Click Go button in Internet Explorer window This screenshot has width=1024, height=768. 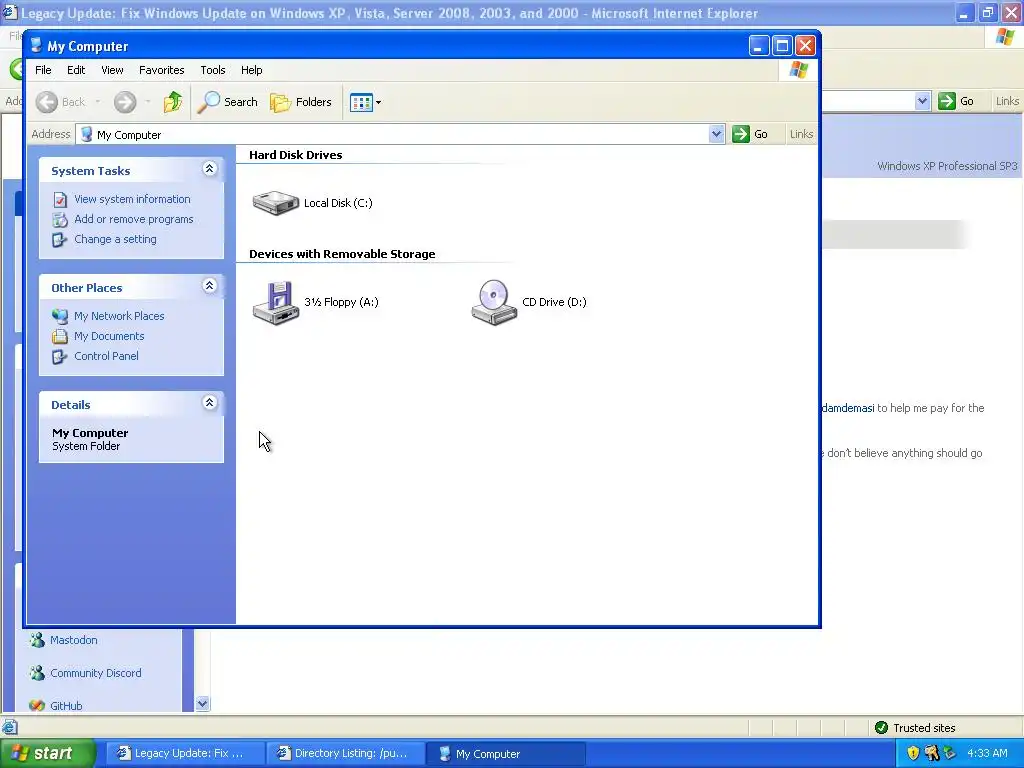957,101
